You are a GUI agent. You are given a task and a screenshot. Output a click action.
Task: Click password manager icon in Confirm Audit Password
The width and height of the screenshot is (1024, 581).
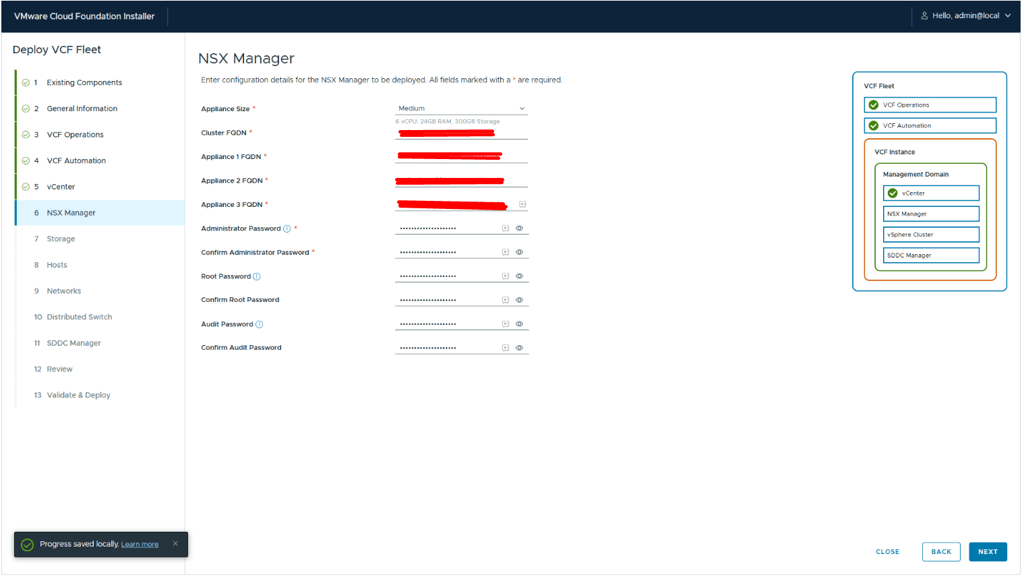tap(506, 349)
